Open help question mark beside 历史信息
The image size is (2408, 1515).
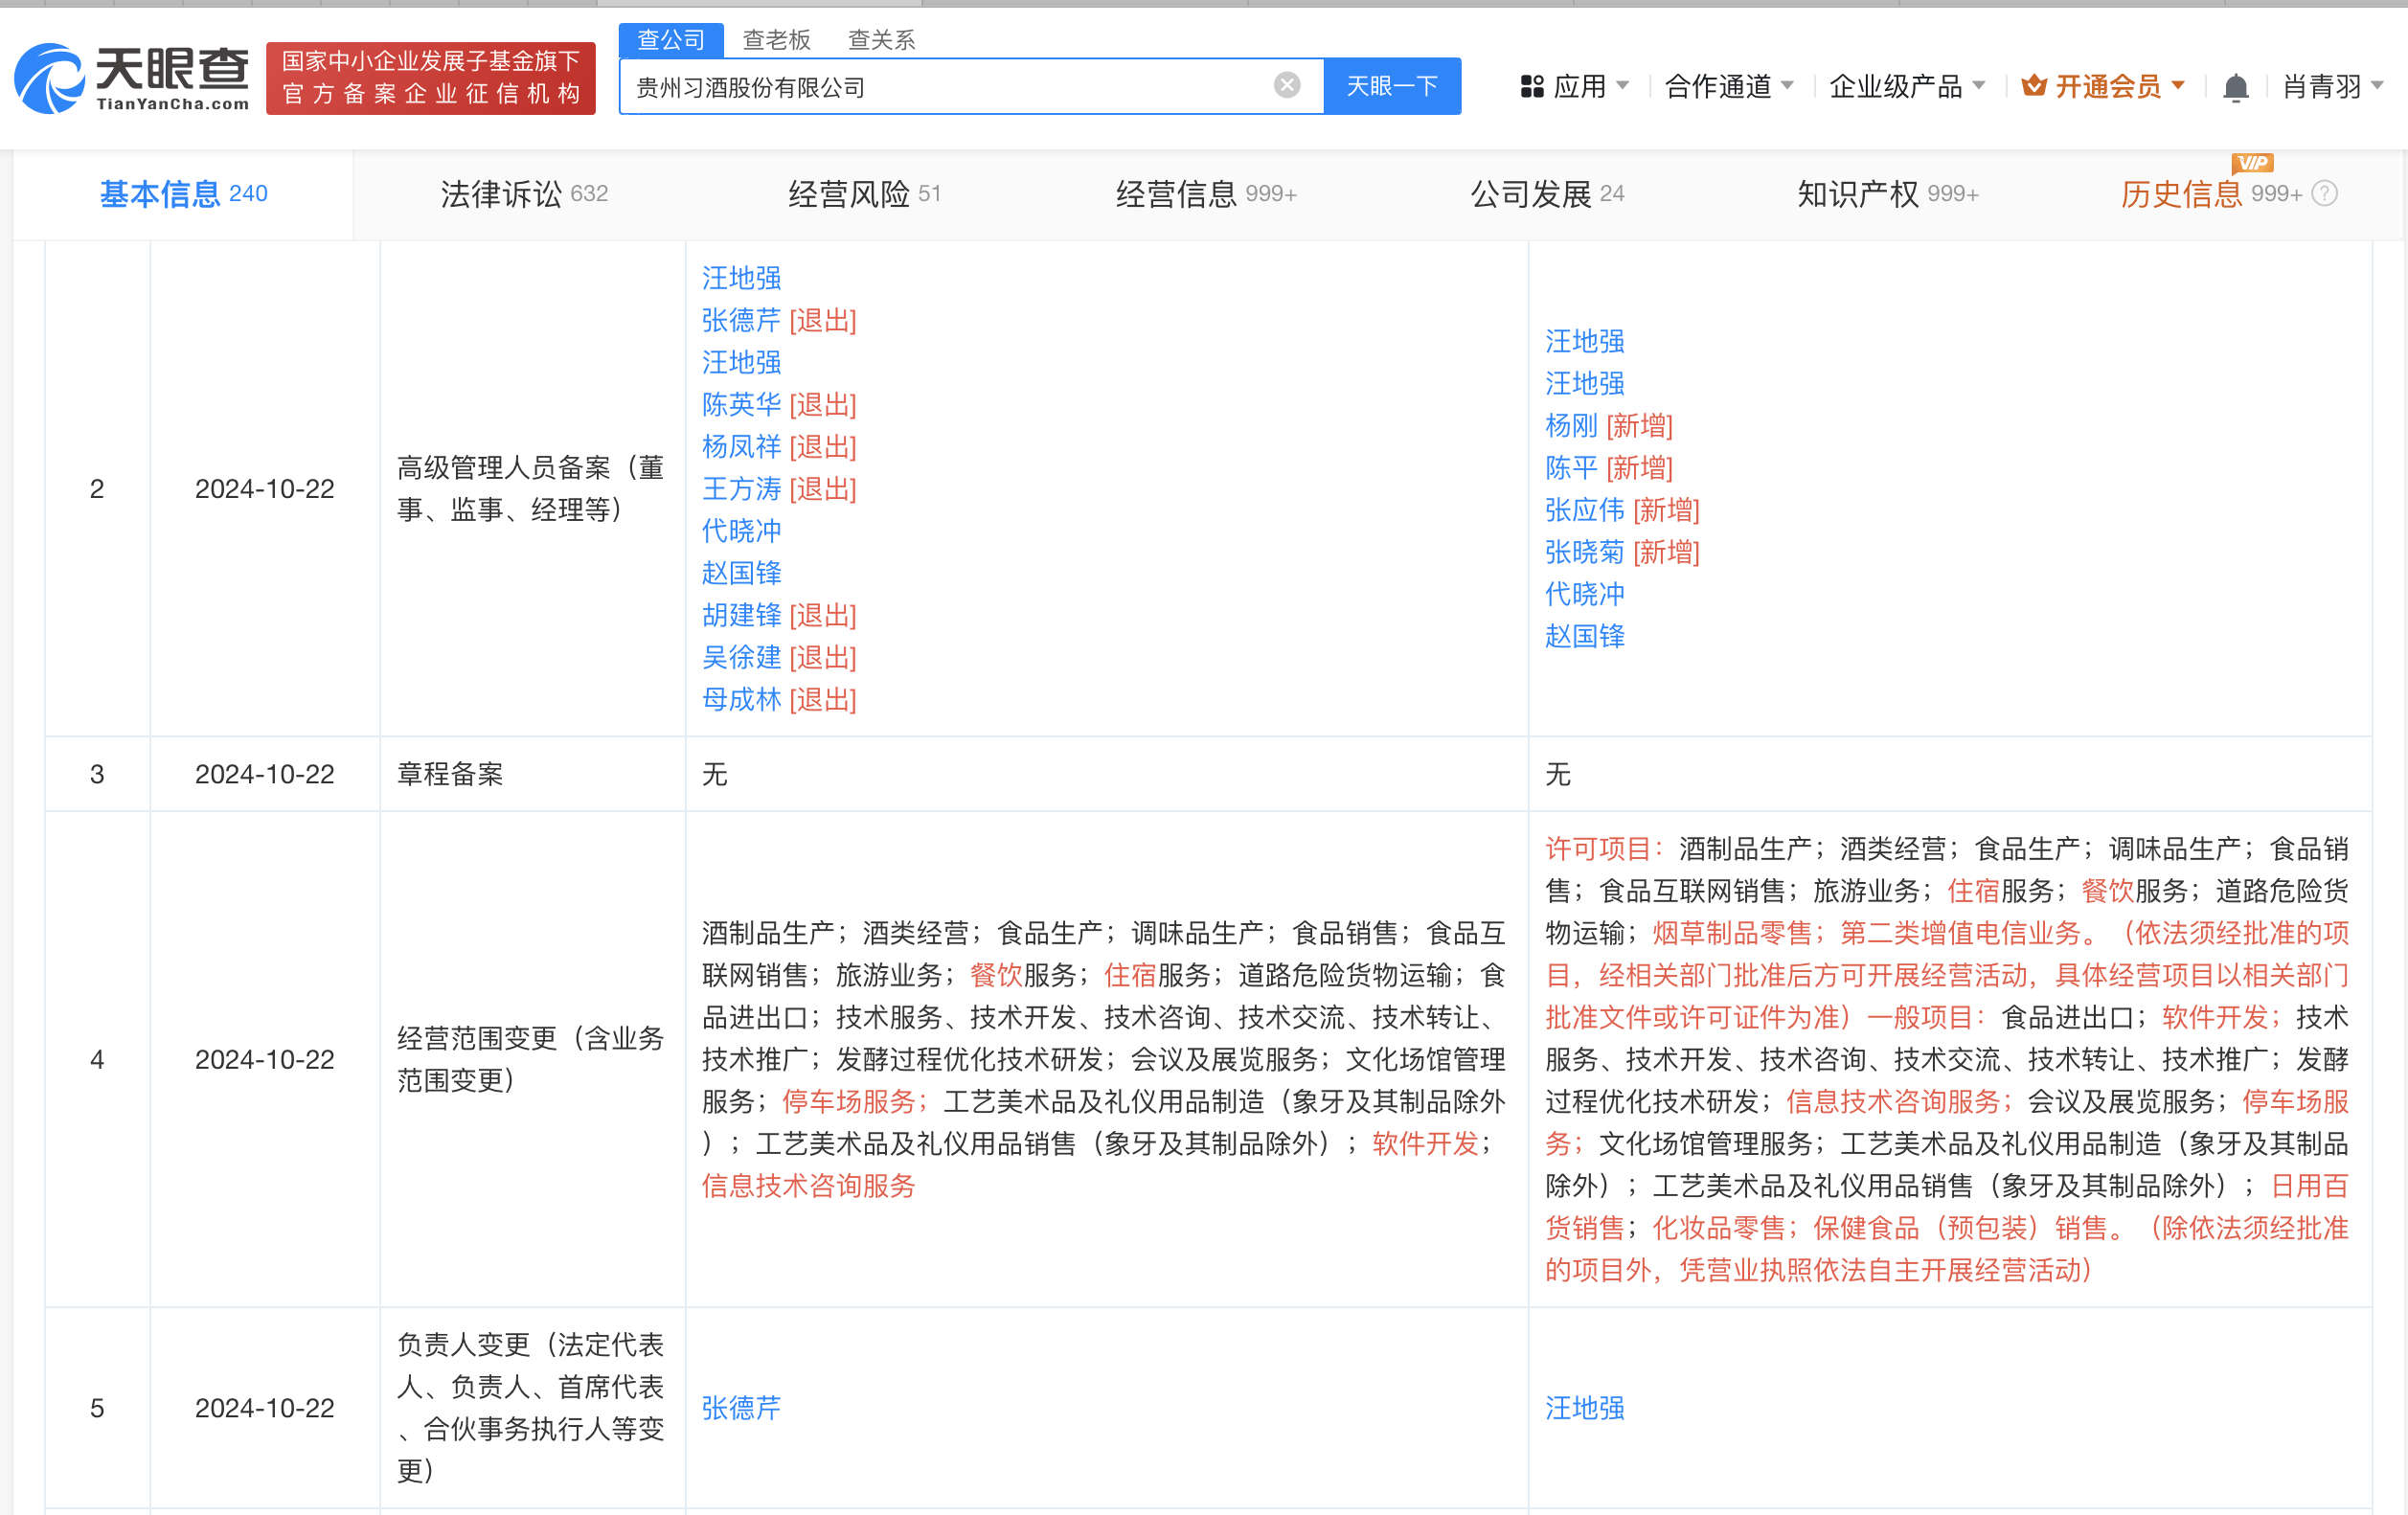tap(2325, 194)
